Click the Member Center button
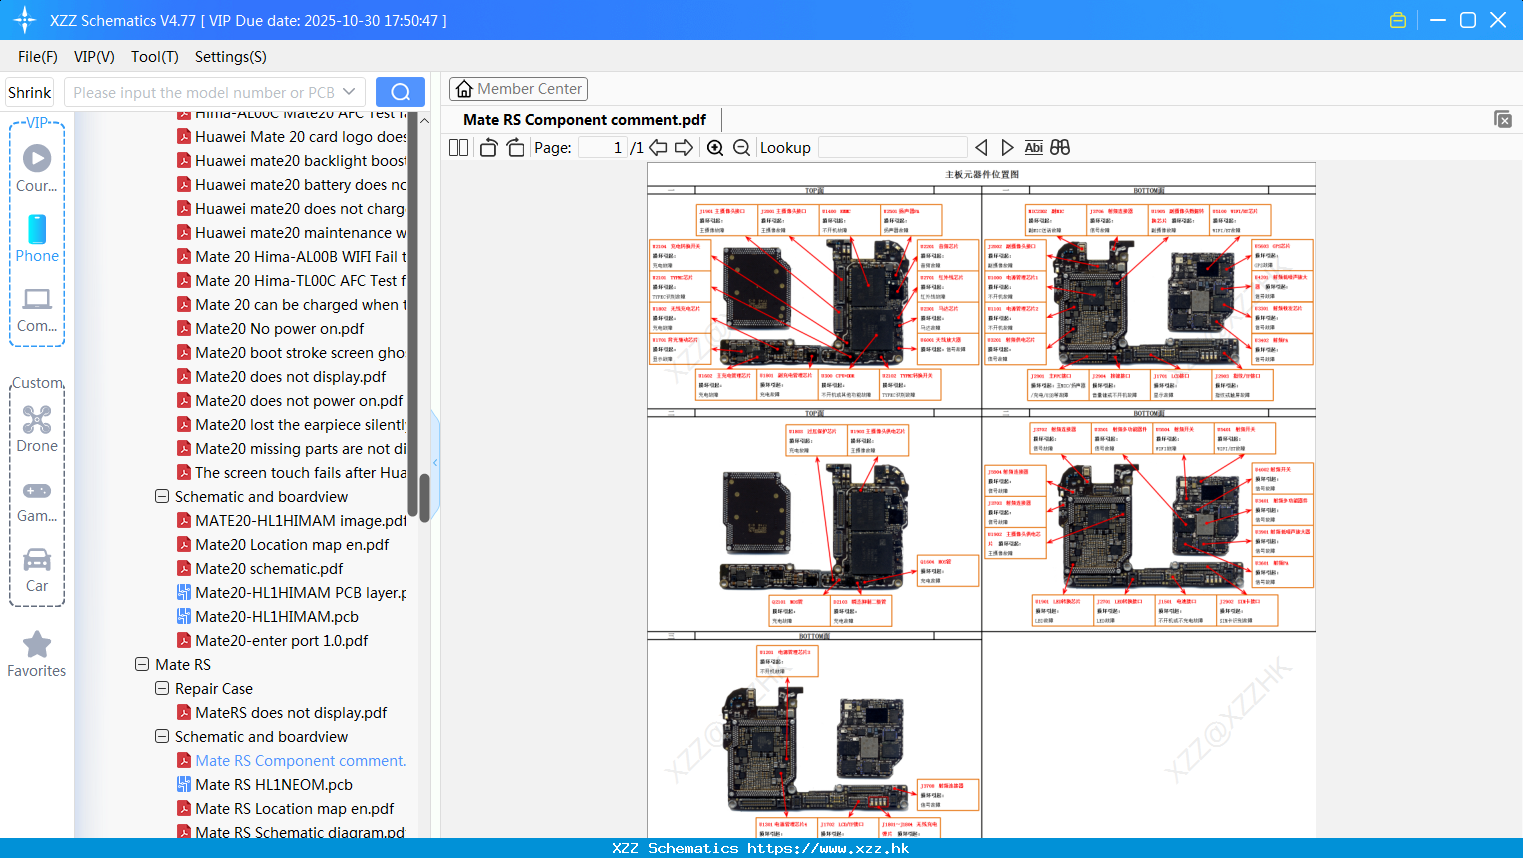 point(518,89)
